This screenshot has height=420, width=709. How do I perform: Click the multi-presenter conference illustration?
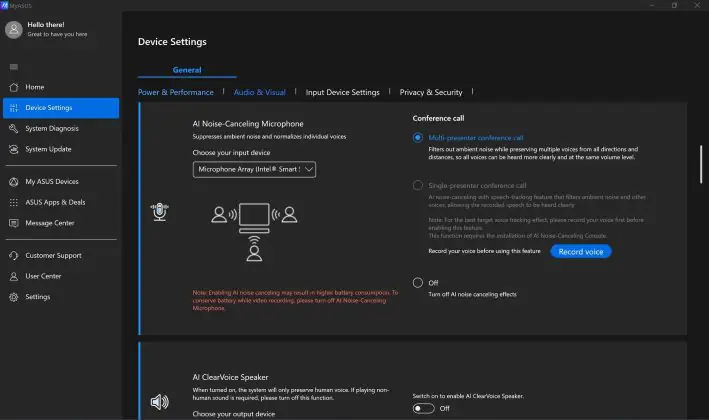(x=254, y=232)
